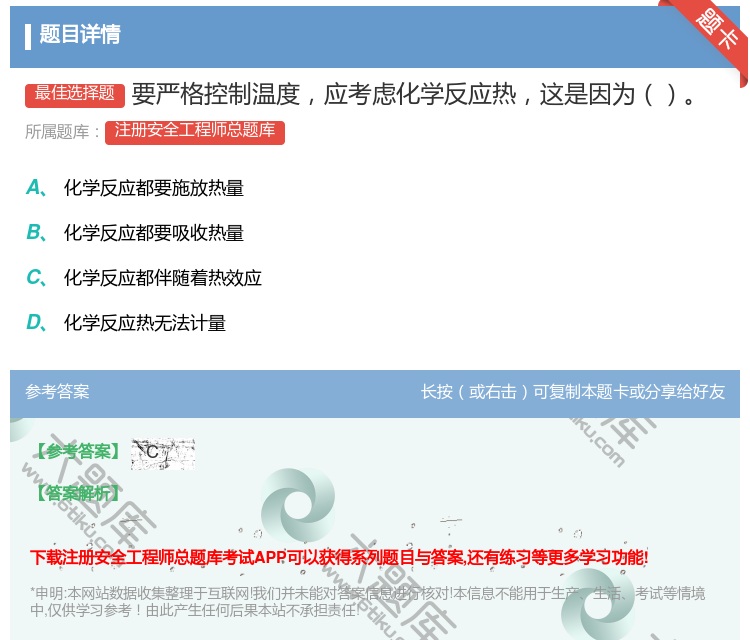Click the 申明 disclaimer text

[x=367, y=602]
